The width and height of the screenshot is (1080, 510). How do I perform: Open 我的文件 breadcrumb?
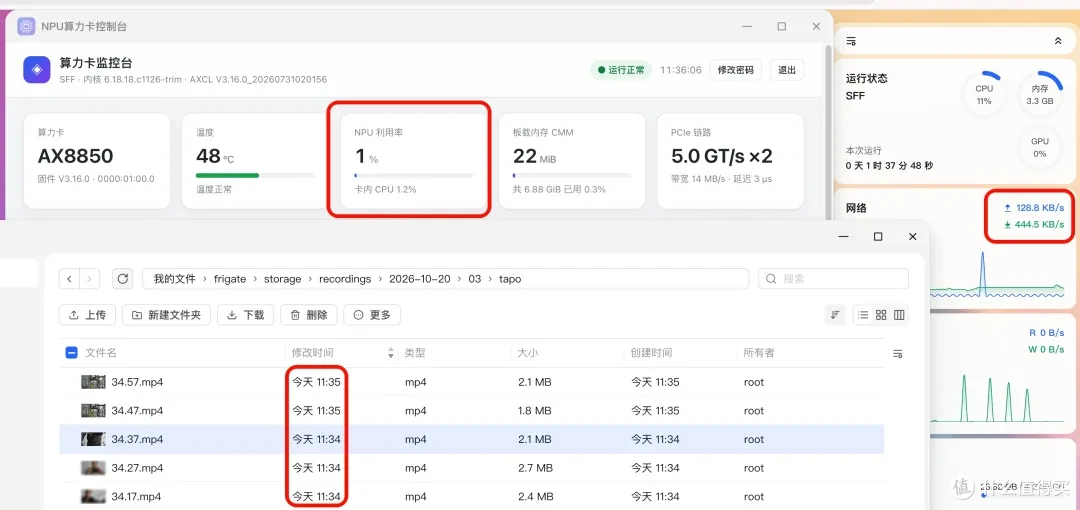coord(175,279)
